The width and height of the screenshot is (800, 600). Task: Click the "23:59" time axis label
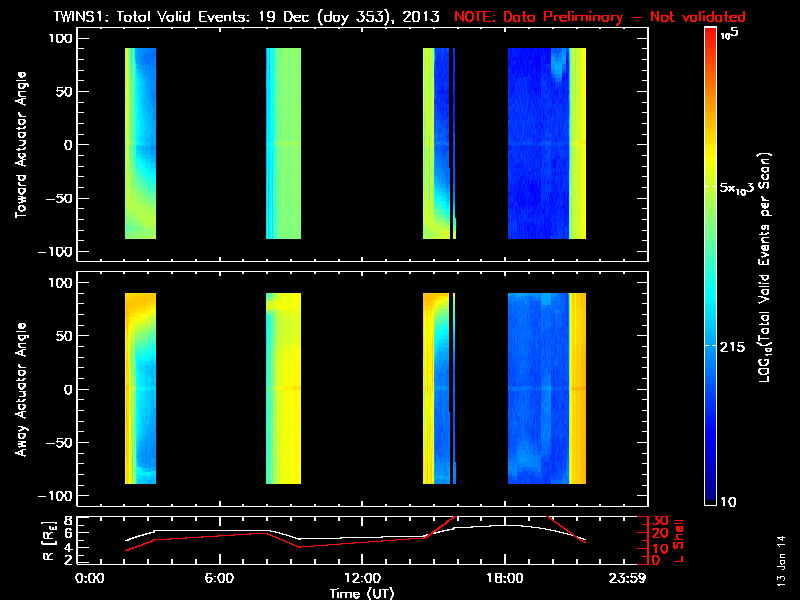point(628,578)
